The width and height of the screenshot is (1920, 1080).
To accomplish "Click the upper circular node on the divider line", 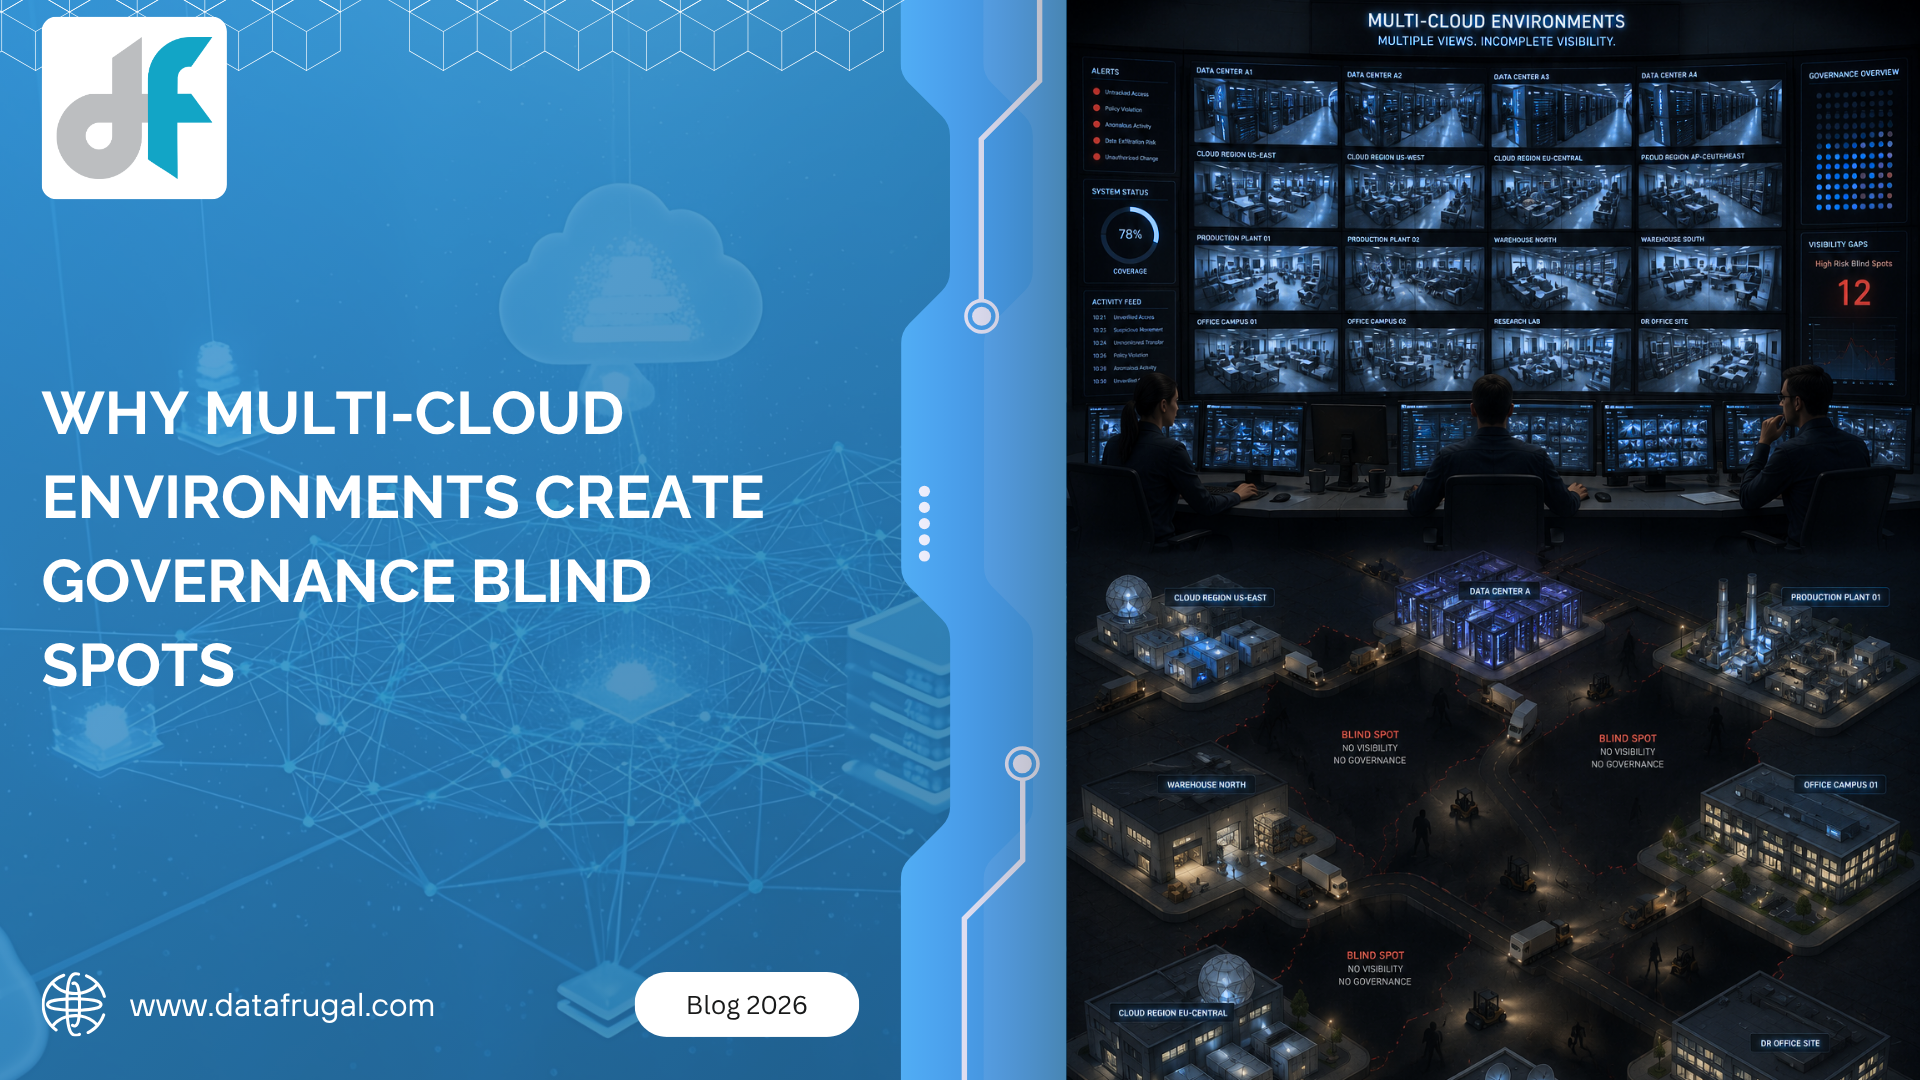I will 981,317.
